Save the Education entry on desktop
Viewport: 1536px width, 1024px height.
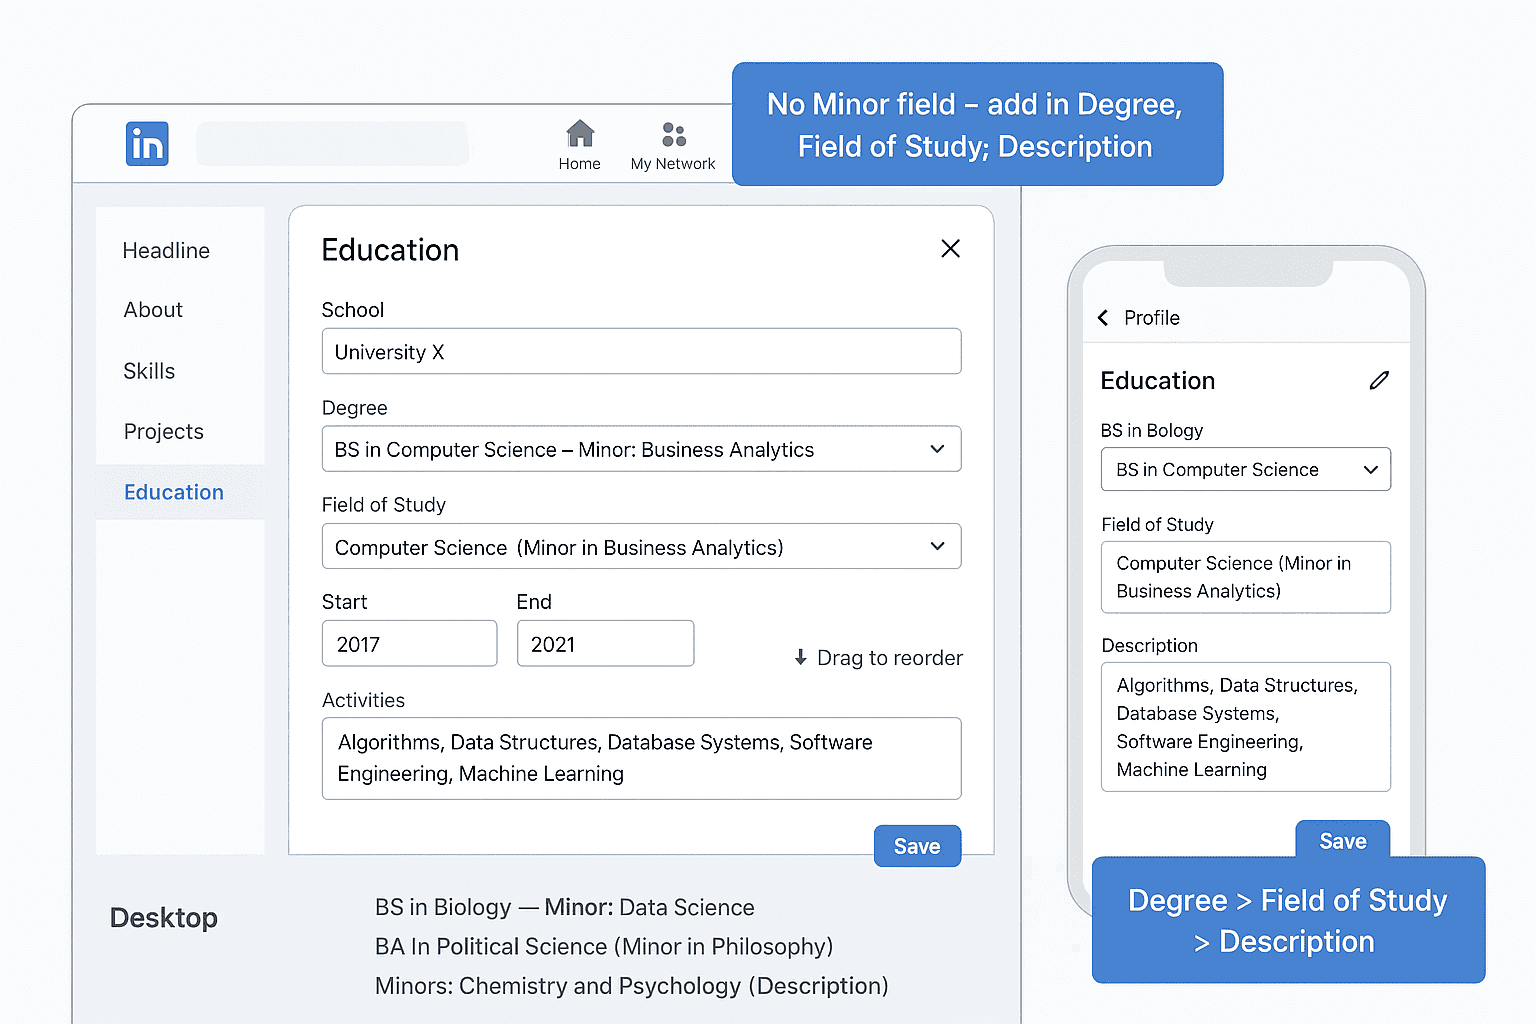click(917, 845)
